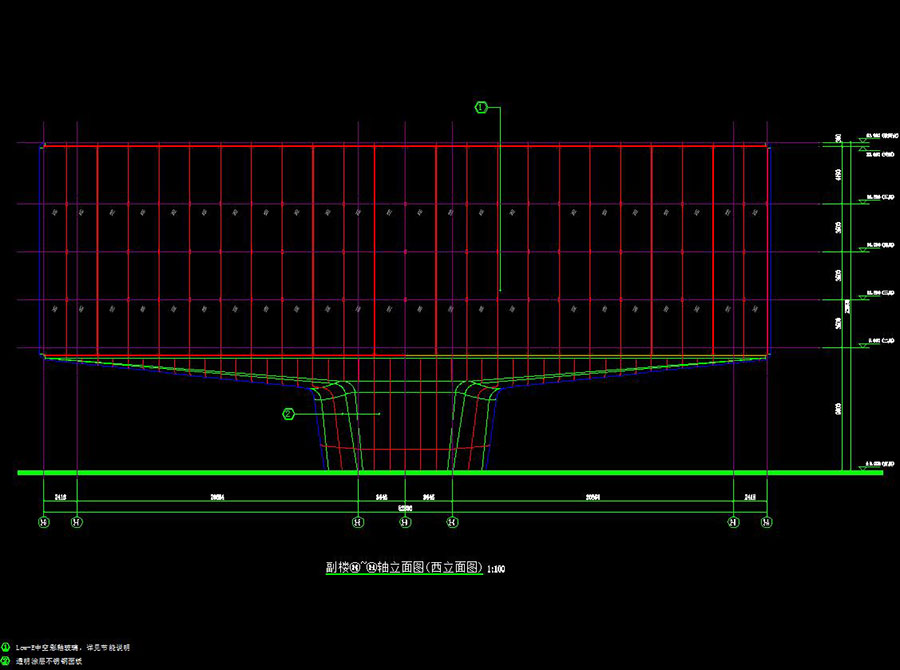The width and height of the screenshot is (900, 670).
Task: Click the ground-level elevation marker triangle
Action: pyautogui.click(x=862, y=468)
